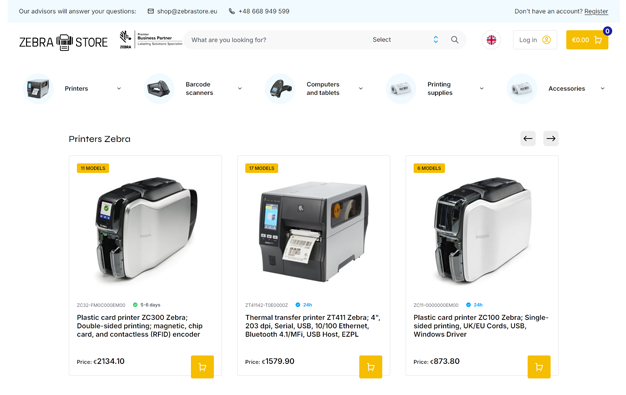Click the Zebra Store logo
Image resolution: width=626 pixels, height=395 pixels.
click(63, 42)
